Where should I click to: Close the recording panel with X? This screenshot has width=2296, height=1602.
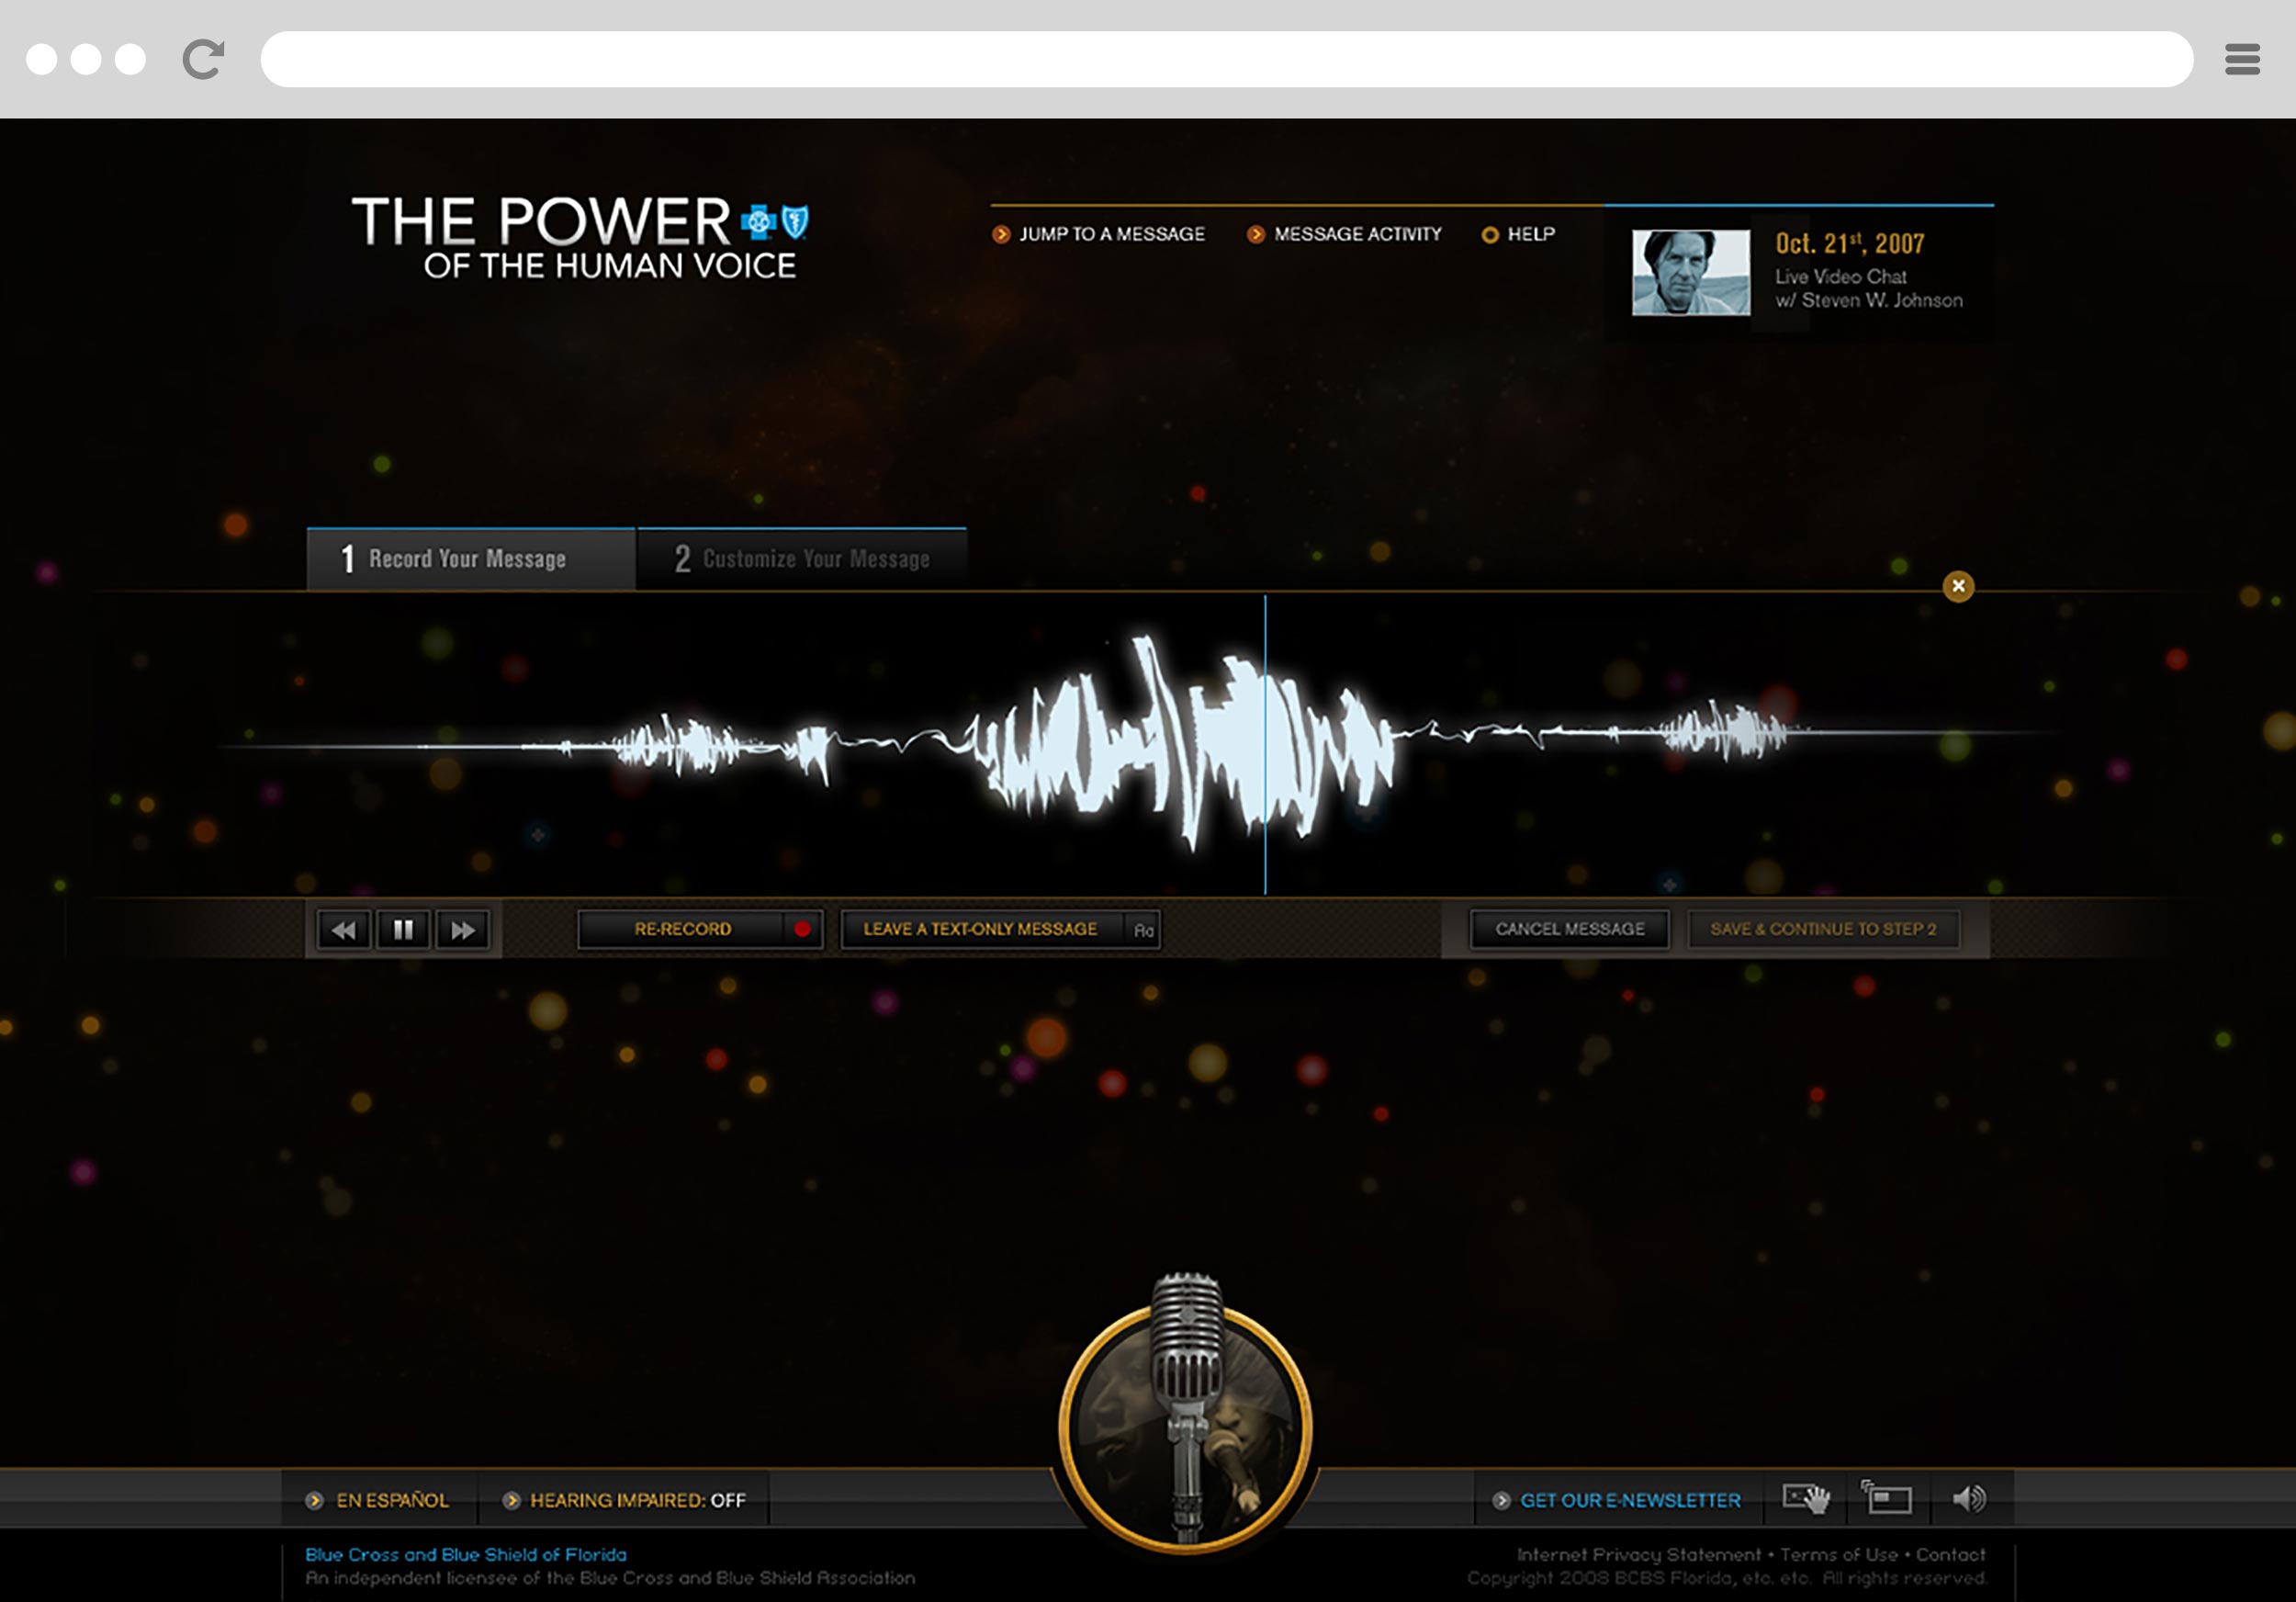1958,586
